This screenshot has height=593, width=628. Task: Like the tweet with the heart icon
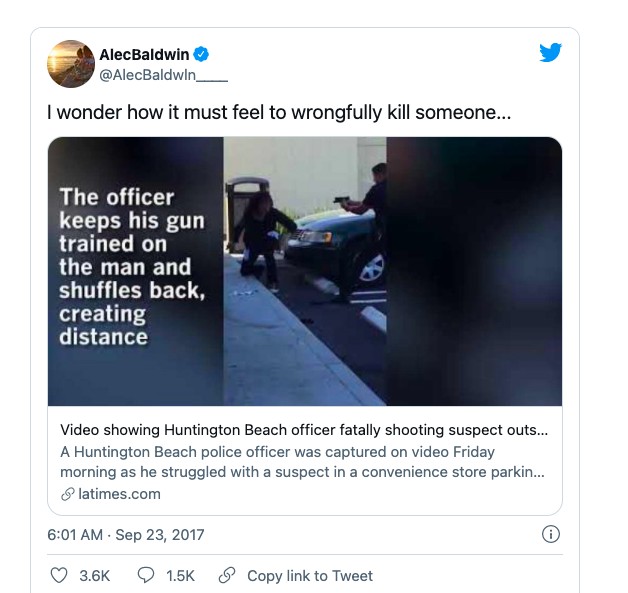[x=58, y=575]
